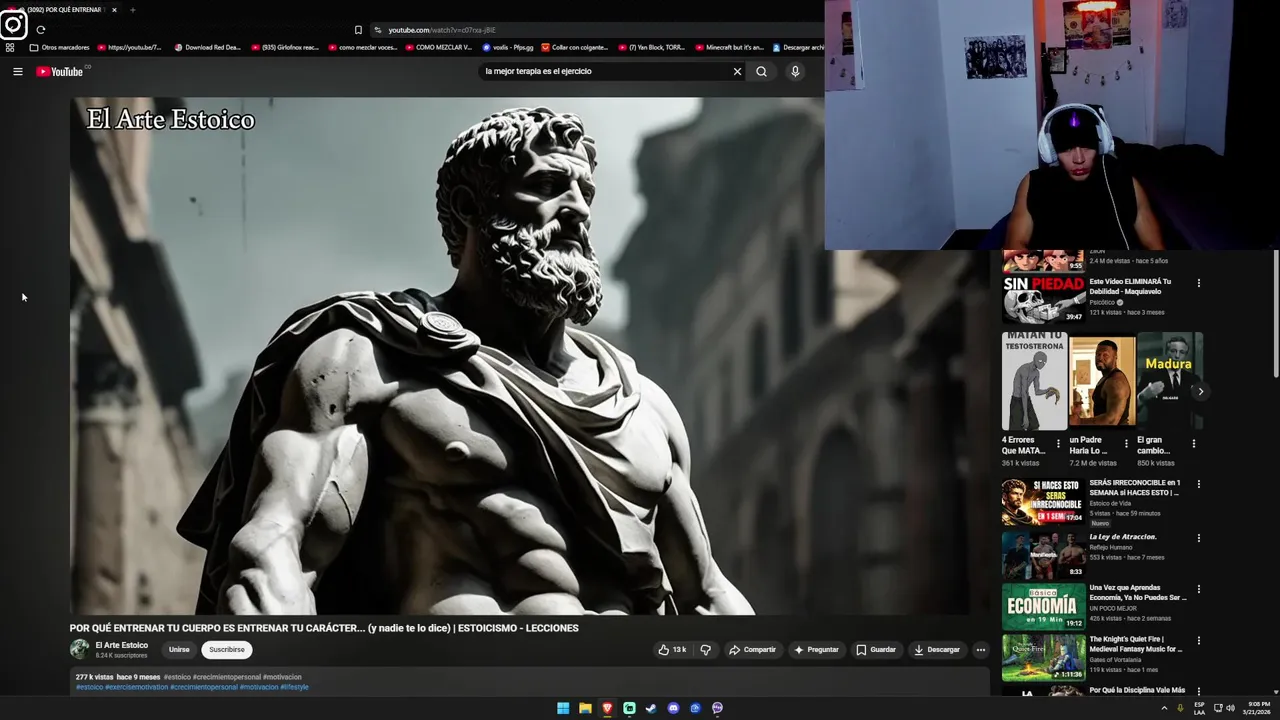Open Download Red Dea... bookmark

coord(208,47)
